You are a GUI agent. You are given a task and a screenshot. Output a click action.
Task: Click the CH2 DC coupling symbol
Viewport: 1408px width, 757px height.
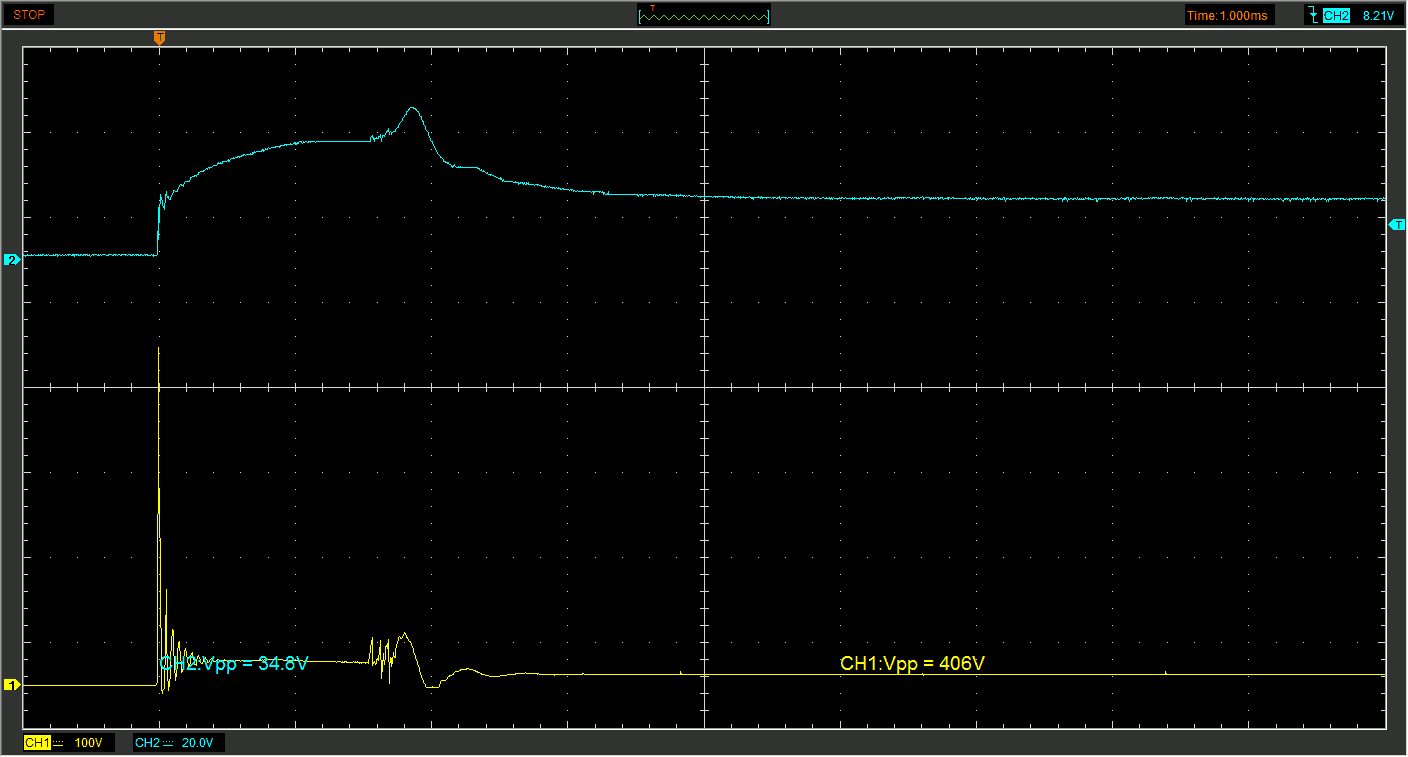click(x=169, y=743)
